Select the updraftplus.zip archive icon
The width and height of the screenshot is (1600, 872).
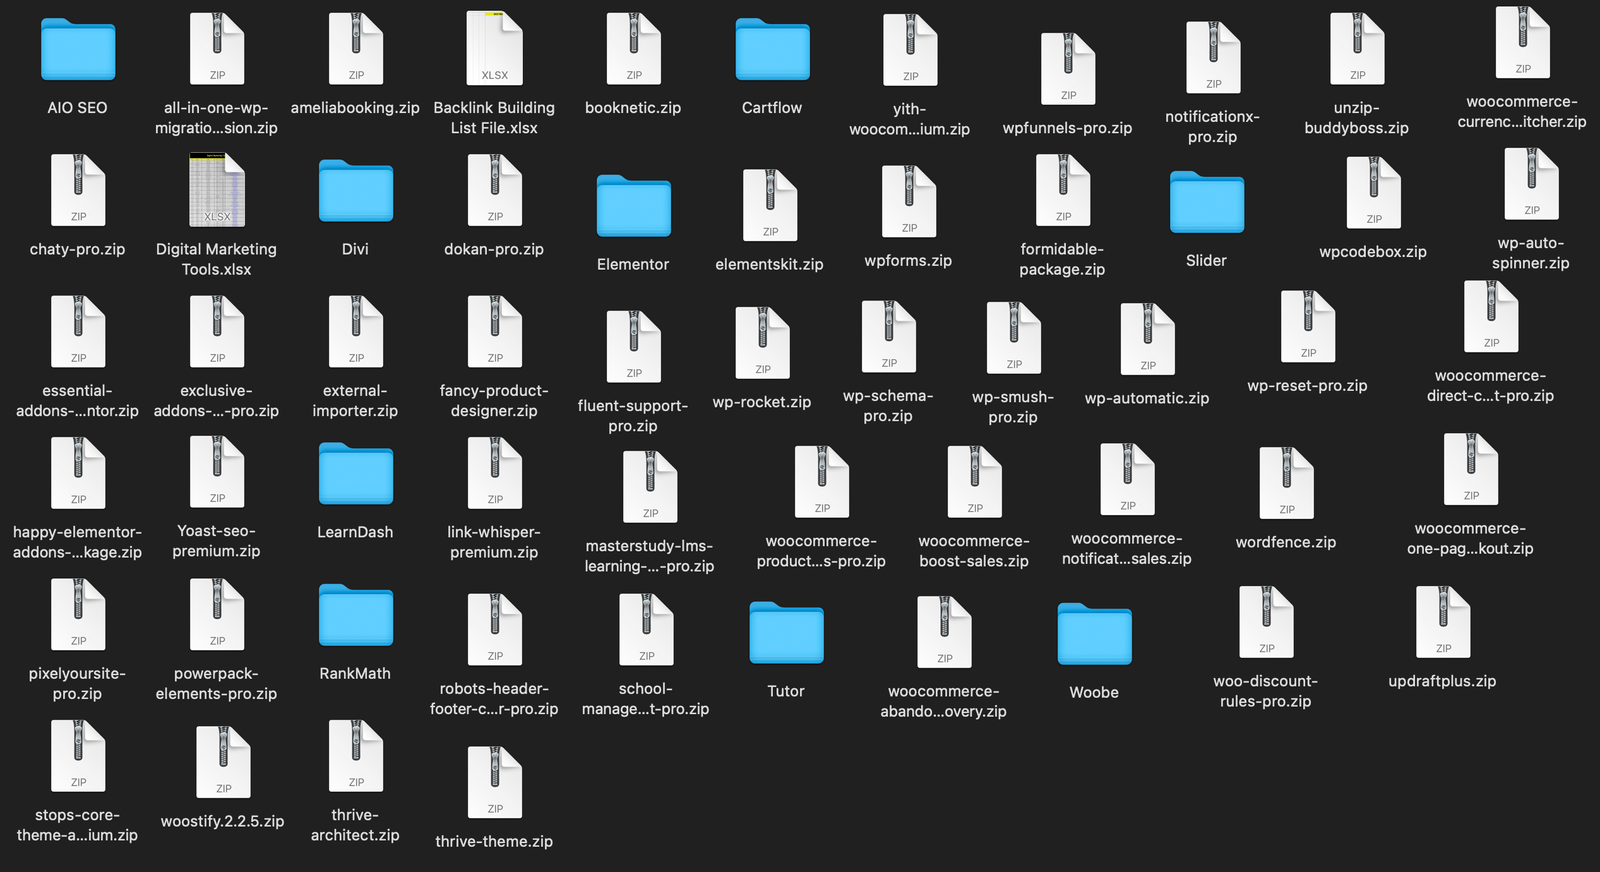tap(1443, 622)
